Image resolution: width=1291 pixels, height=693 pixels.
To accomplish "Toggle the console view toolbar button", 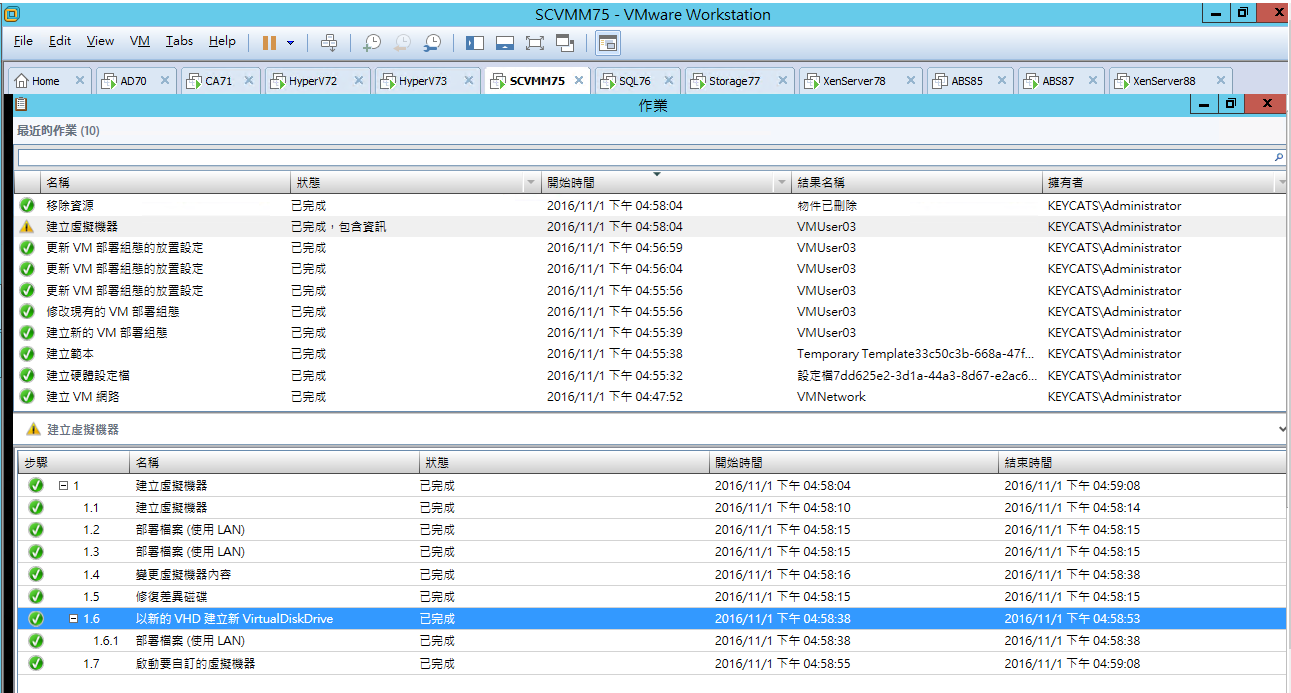I will (608, 42).
